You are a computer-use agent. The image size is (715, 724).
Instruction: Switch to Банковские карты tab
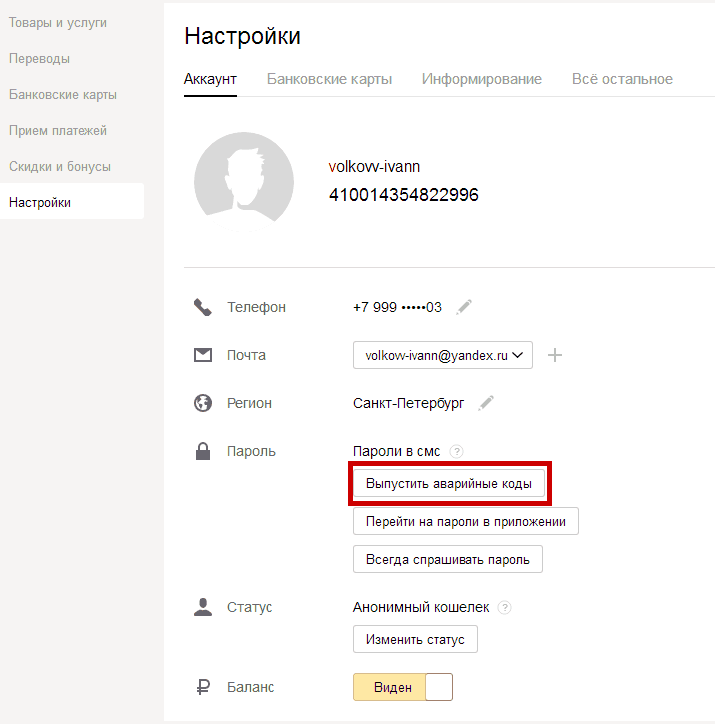(x=329, y=79)
